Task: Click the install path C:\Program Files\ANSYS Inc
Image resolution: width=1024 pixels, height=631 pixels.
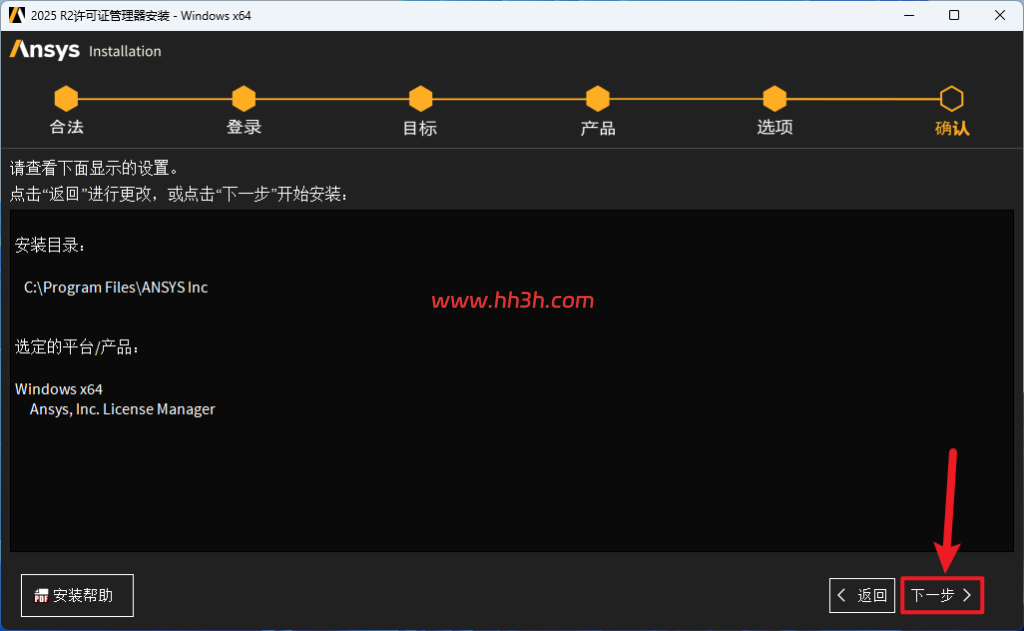Action: [x=116, y=287]
